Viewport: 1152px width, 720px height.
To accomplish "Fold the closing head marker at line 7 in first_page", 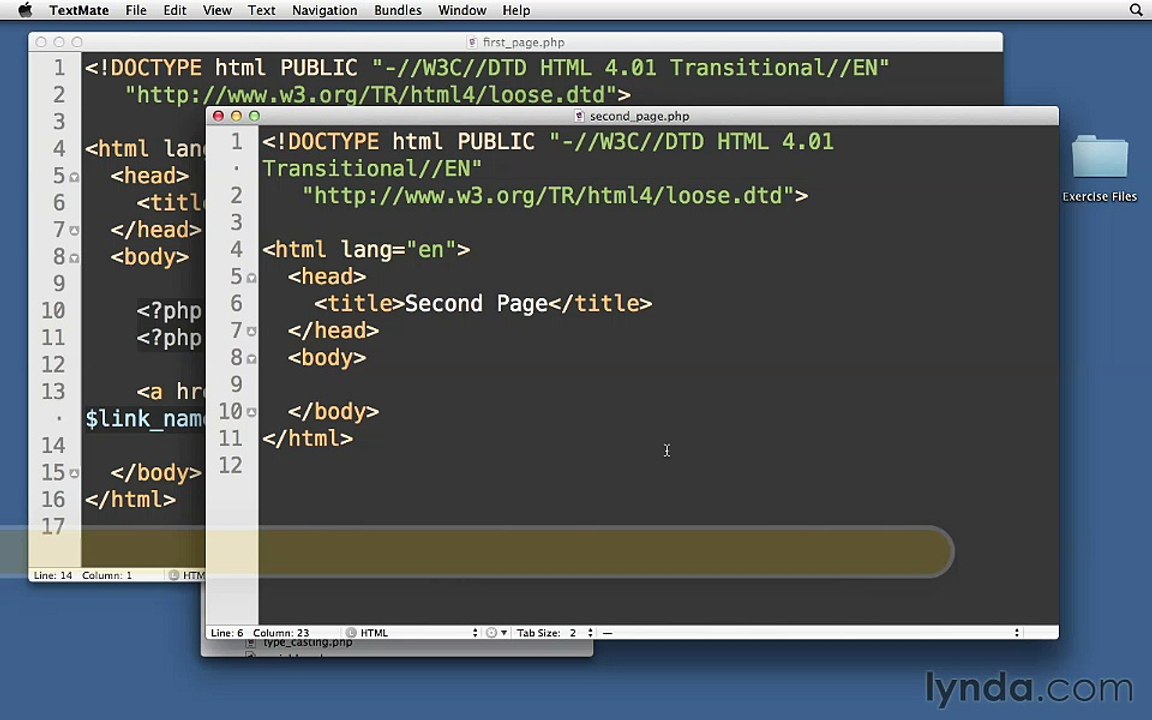I will tap(74, 231).
